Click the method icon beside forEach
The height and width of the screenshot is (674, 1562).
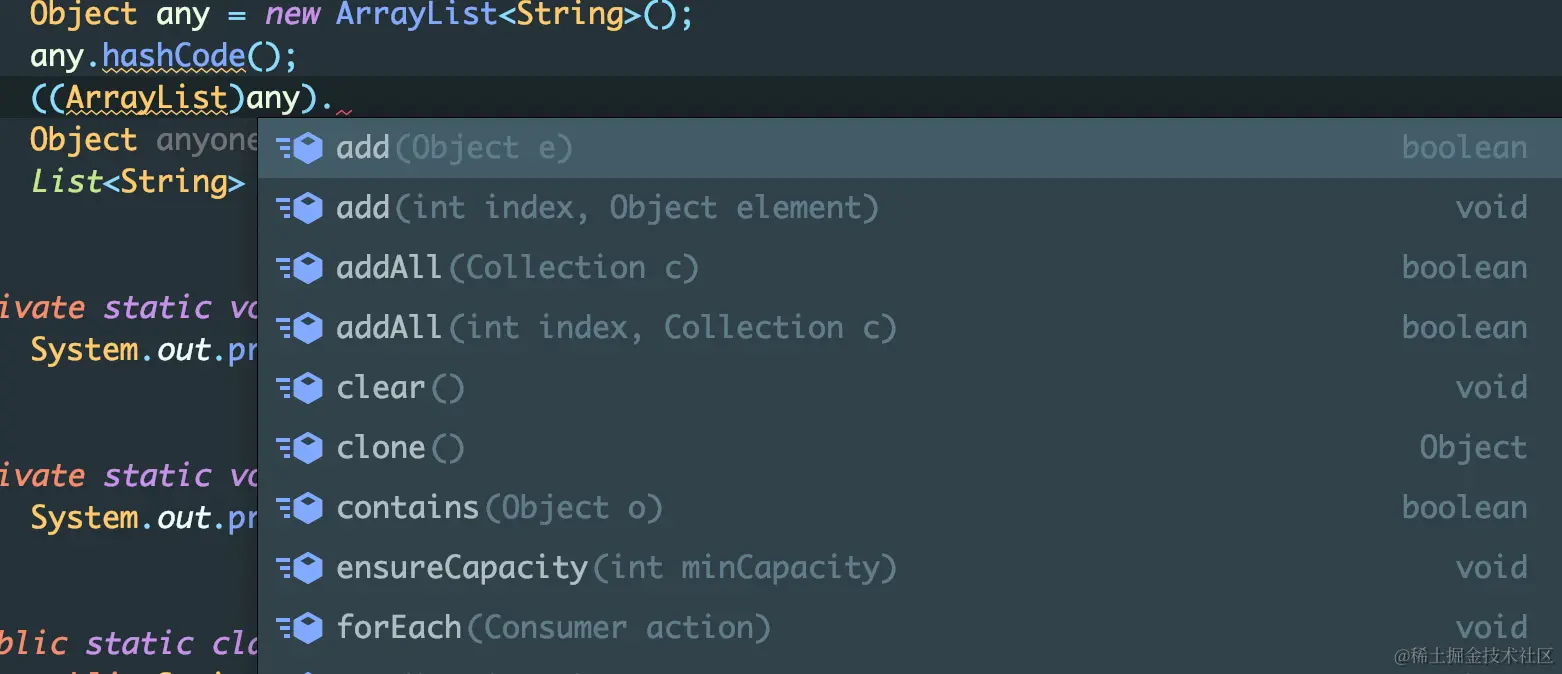[x=299, y=628]
